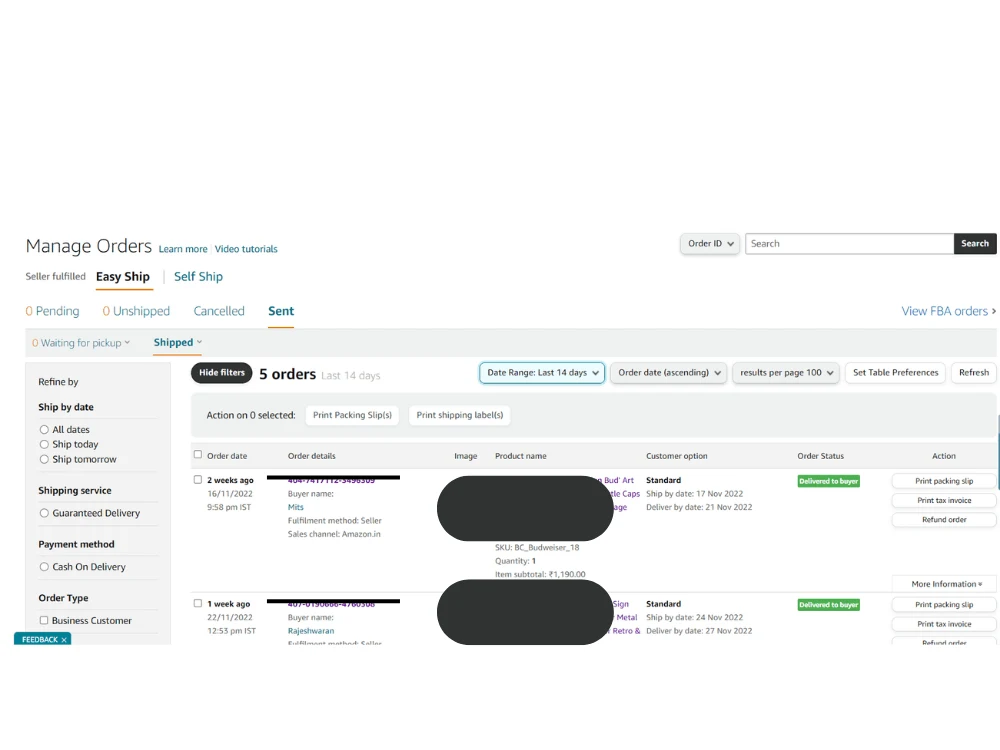Open the Order ID search type dropdown
The height and width of the screenshot is (750, 1000).
tap(710, 244)
